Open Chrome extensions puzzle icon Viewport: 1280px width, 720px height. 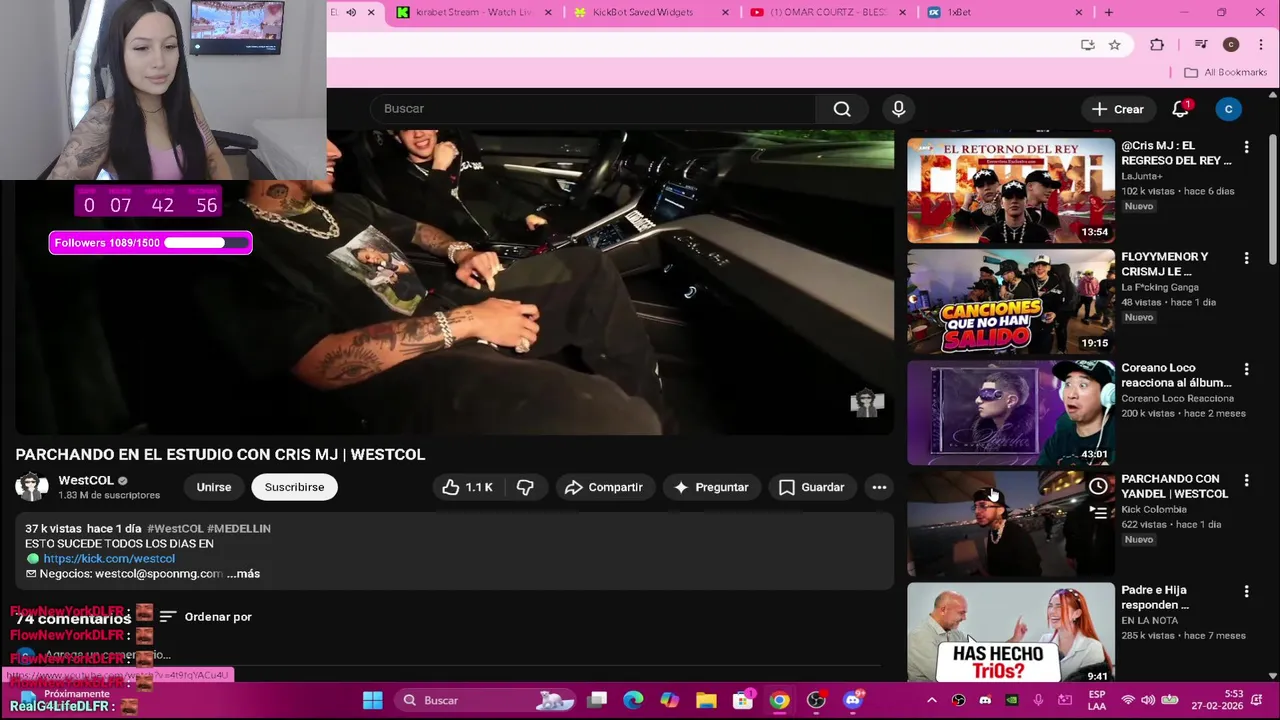(x=1157, y=45)
